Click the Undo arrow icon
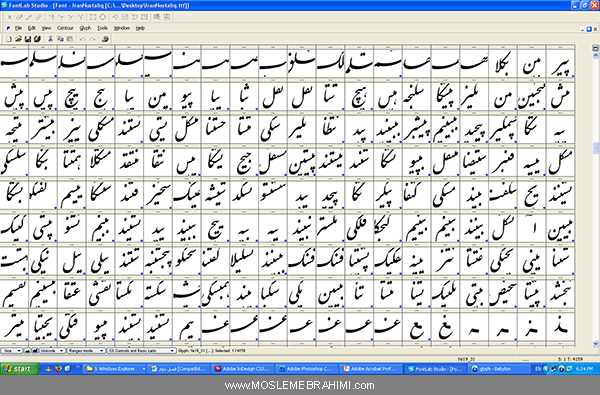This screenshot has width=600, height=395. [82, 39]
